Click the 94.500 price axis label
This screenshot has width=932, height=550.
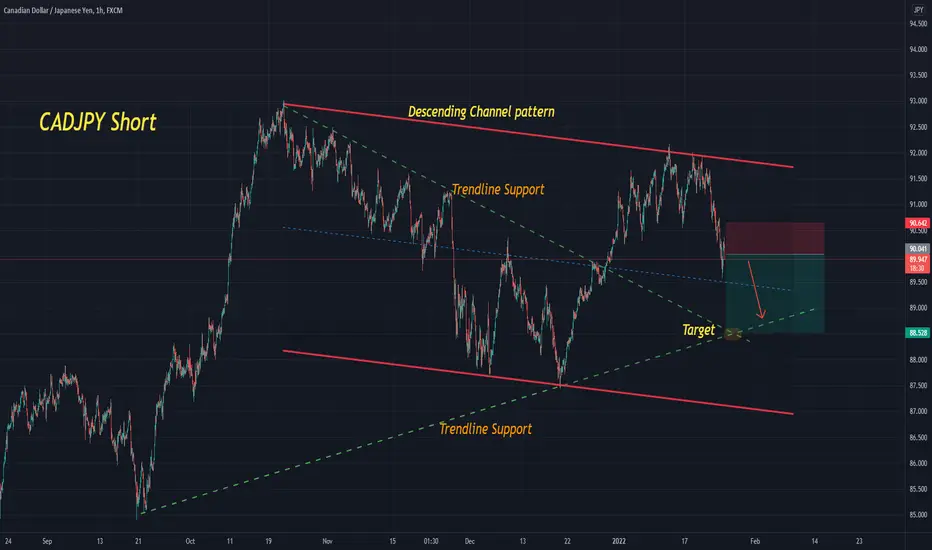point(918,24)
